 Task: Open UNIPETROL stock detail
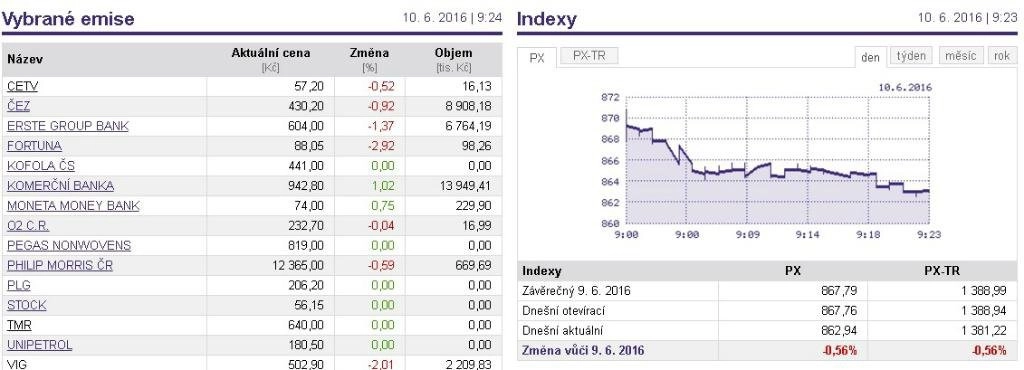40,345
